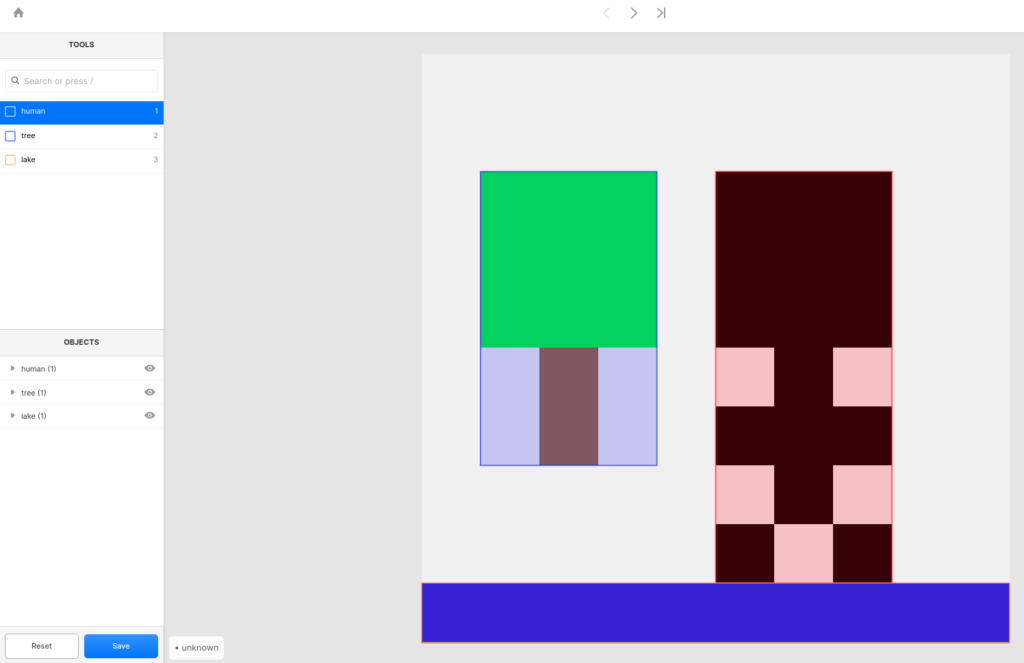Click shortcut number 3 beside lake
Viewport: 1024px width, 663px height.
[x=155, y=159]
